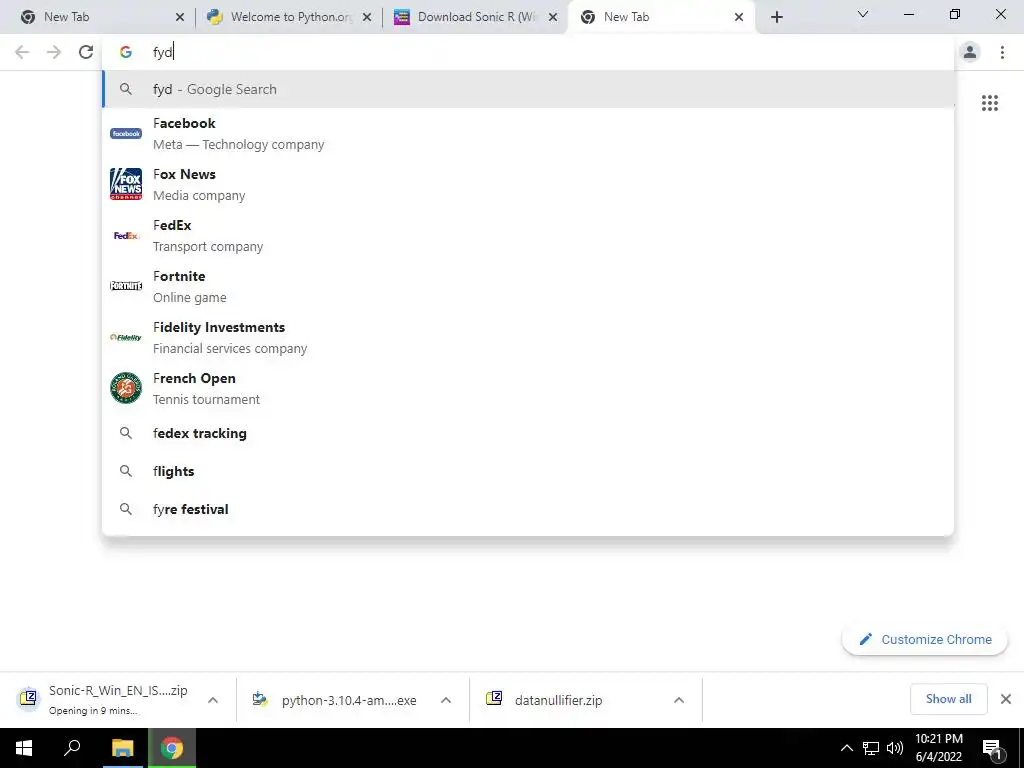
Task: Click magnifier icon beside fyd Google Search
Action: 126,89
